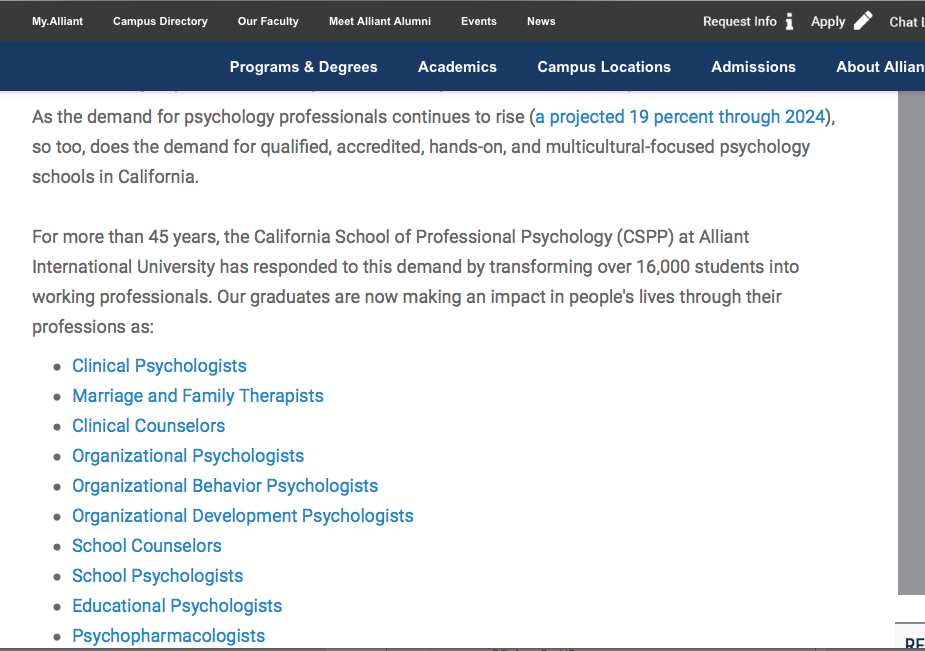The width and height of the screenshot is (925, 651).
Task: Open the School Psychologists link
Action: tap(157, 576)
